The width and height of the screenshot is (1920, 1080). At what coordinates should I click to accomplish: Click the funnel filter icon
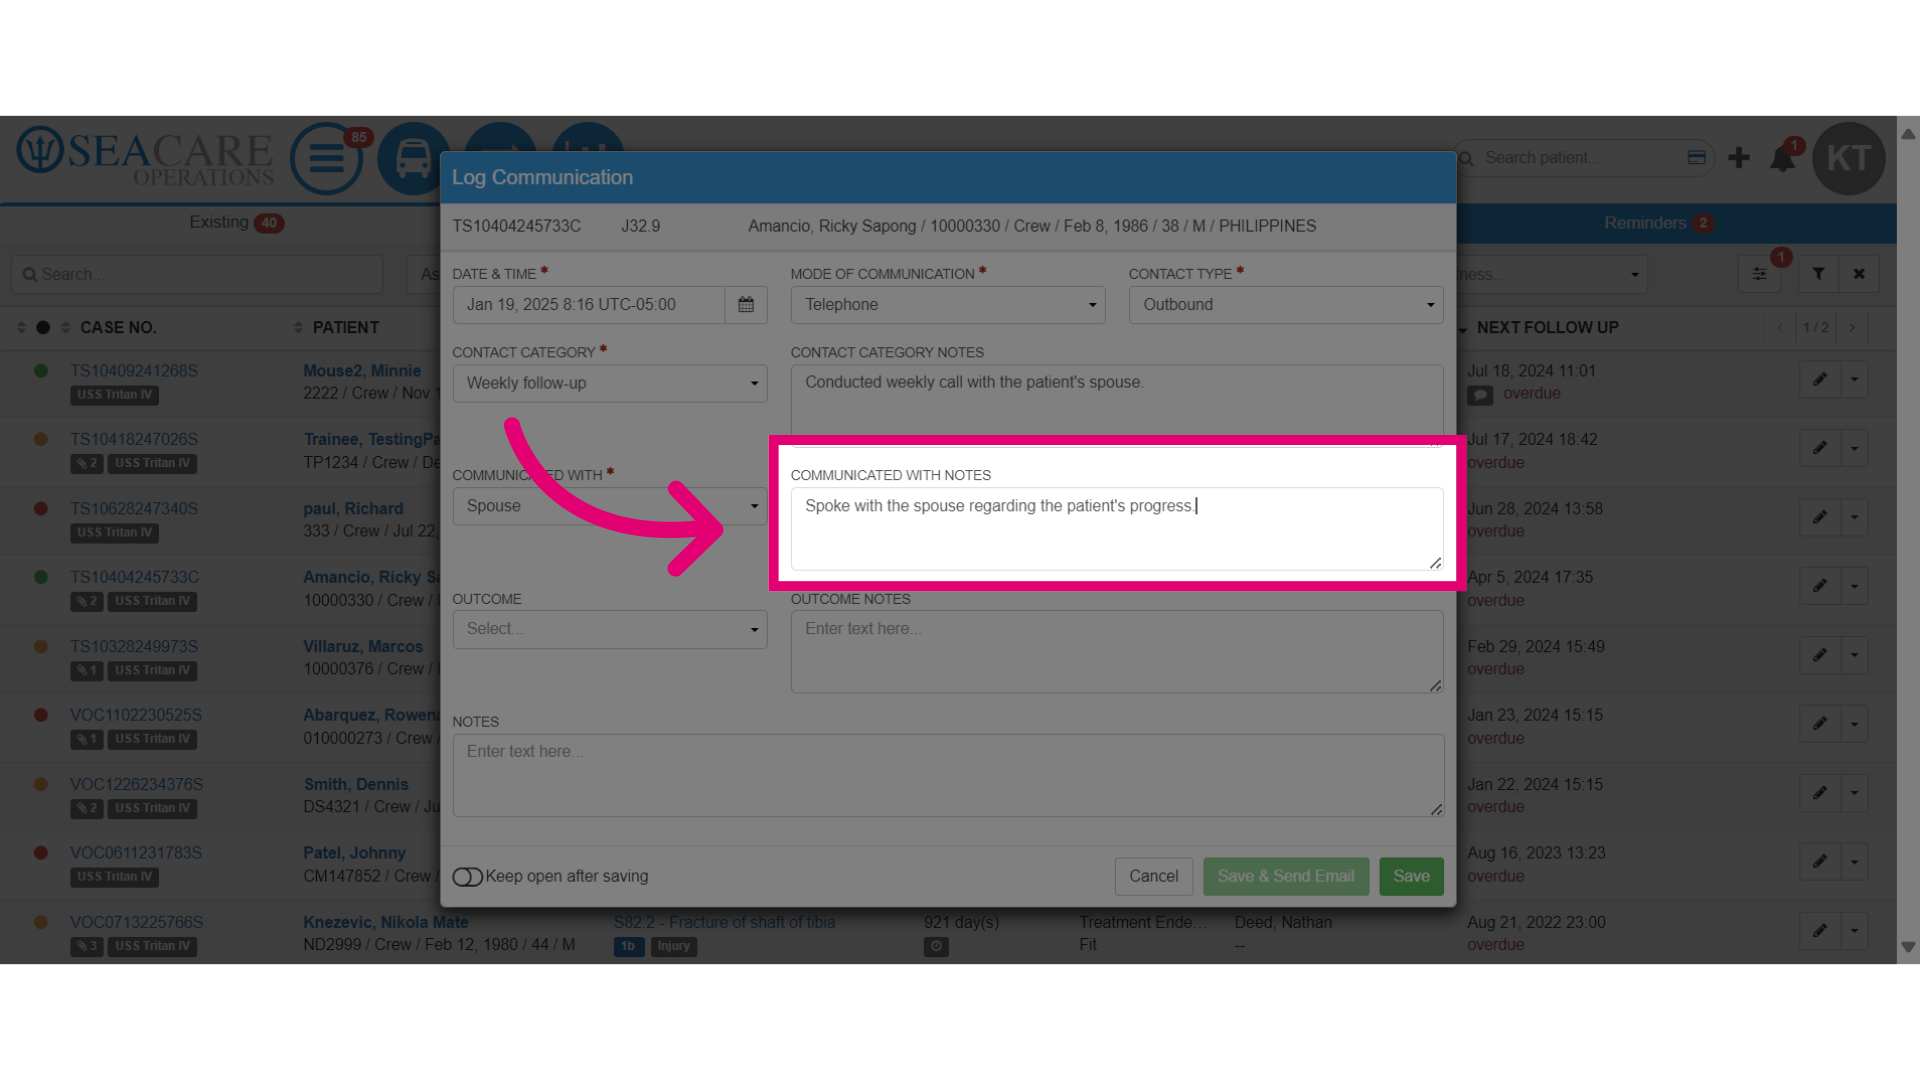[1819, 274]
